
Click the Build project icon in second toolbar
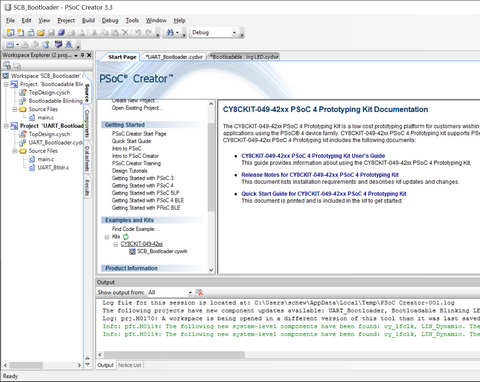10,44
